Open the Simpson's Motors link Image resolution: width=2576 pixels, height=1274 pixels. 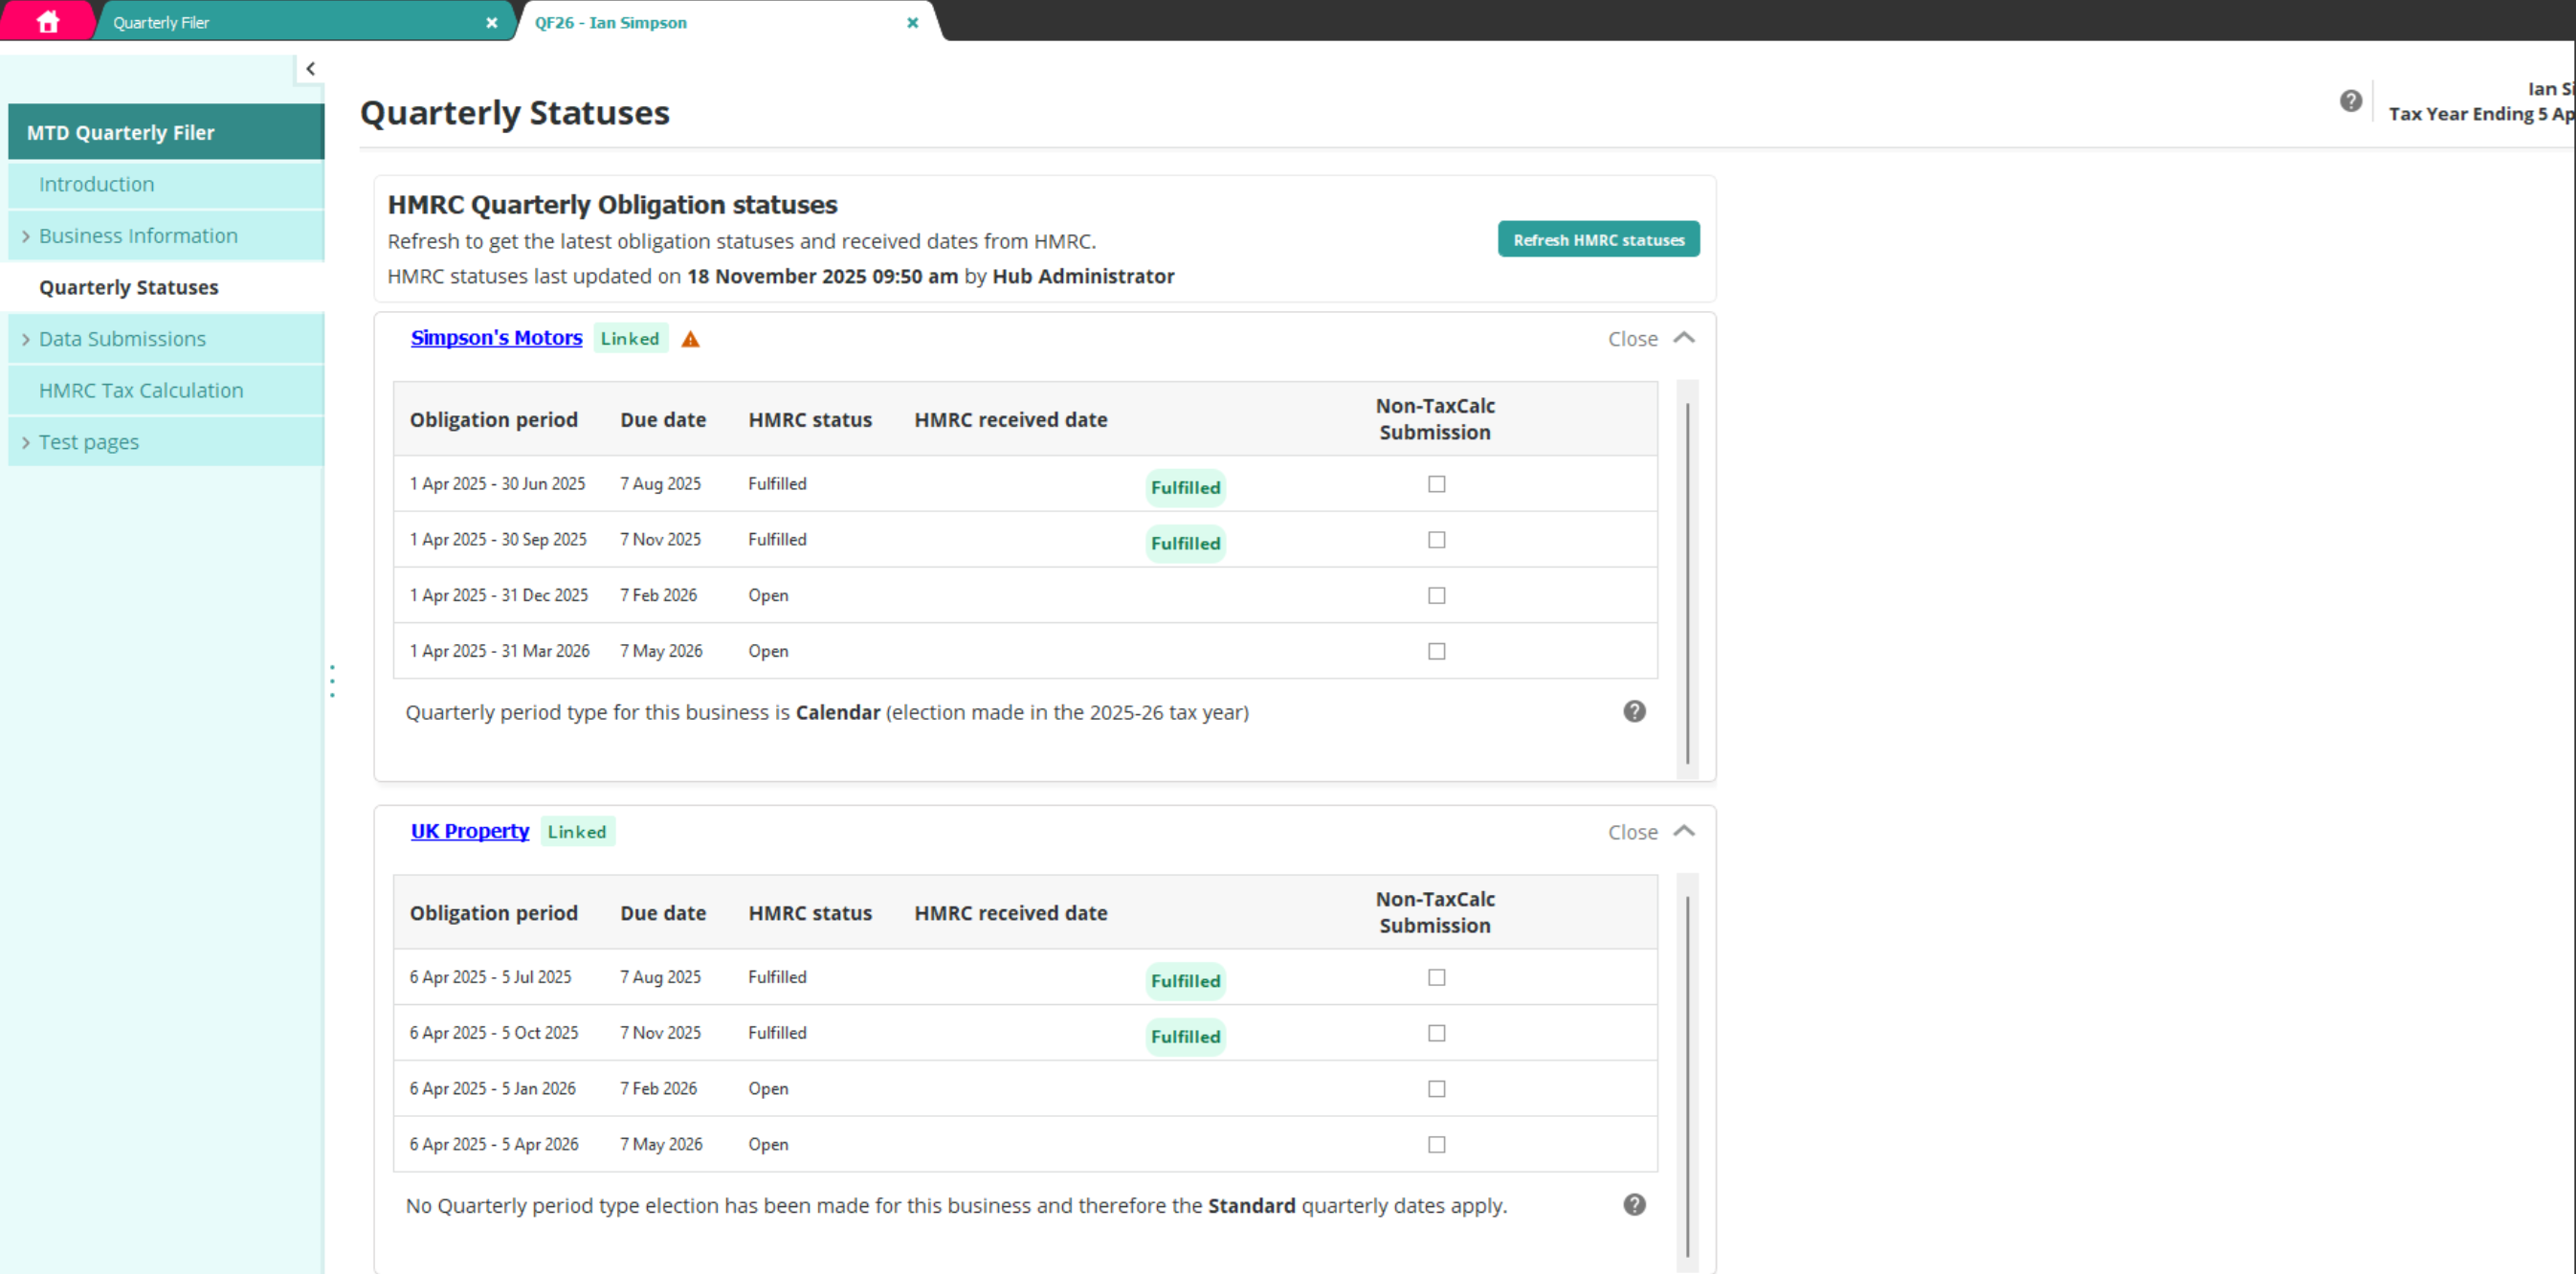pos(496,337)
